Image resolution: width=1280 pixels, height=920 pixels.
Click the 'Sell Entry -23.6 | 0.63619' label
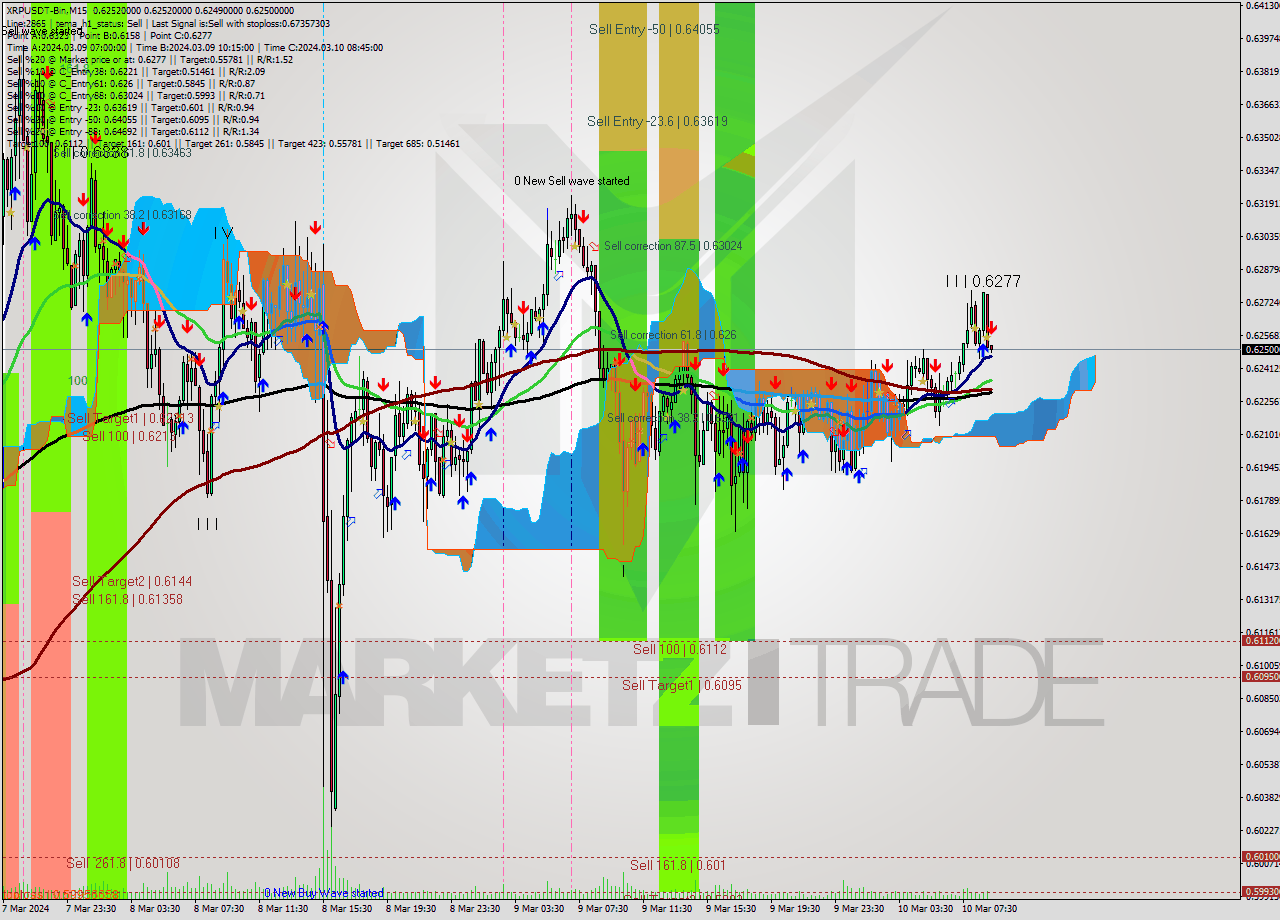point(657,121)
